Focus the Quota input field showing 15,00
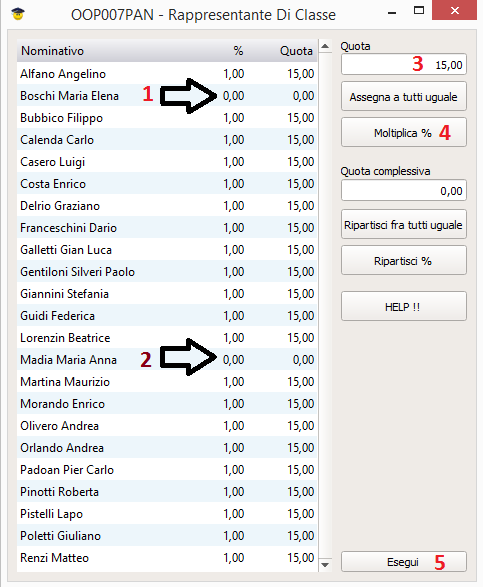The image size is (484, 587). [x=404, y=64]
